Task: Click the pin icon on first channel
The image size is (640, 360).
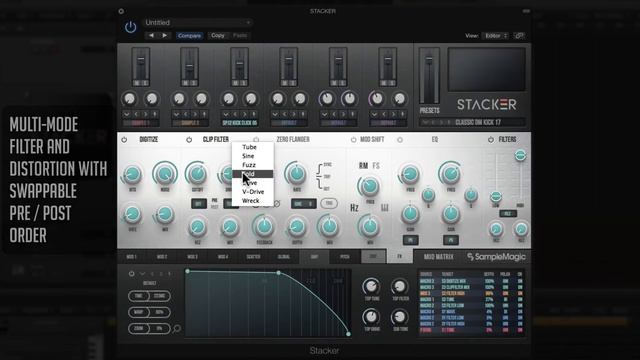Action: [x=155, y=114]
